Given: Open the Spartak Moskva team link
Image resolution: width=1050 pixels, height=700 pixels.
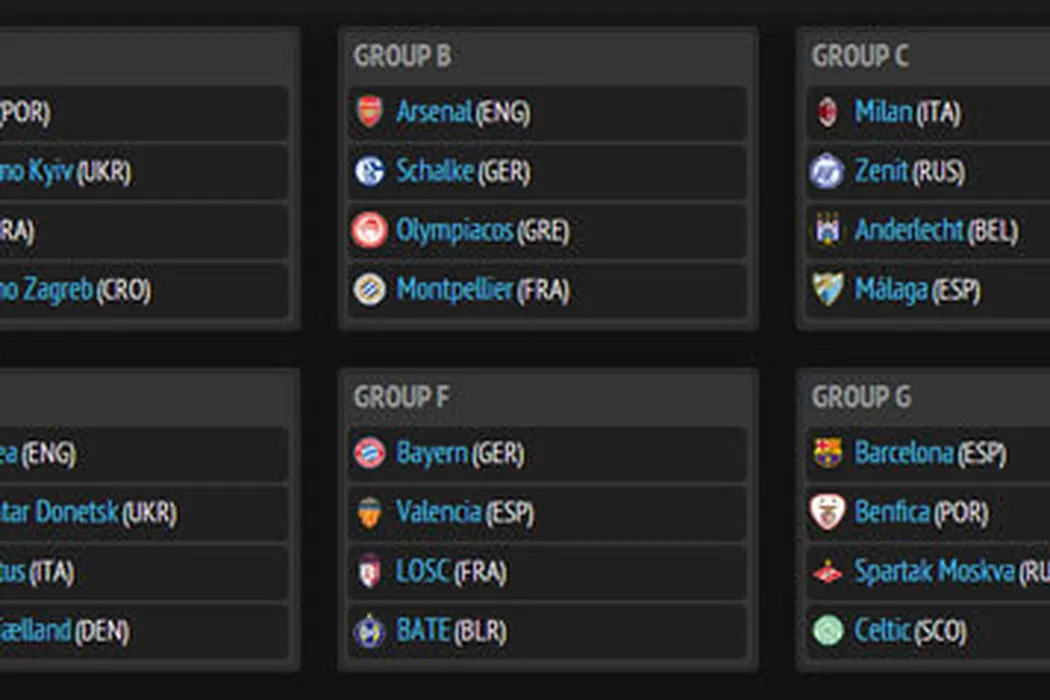Looking at the screenshot, I should [935, 572].
